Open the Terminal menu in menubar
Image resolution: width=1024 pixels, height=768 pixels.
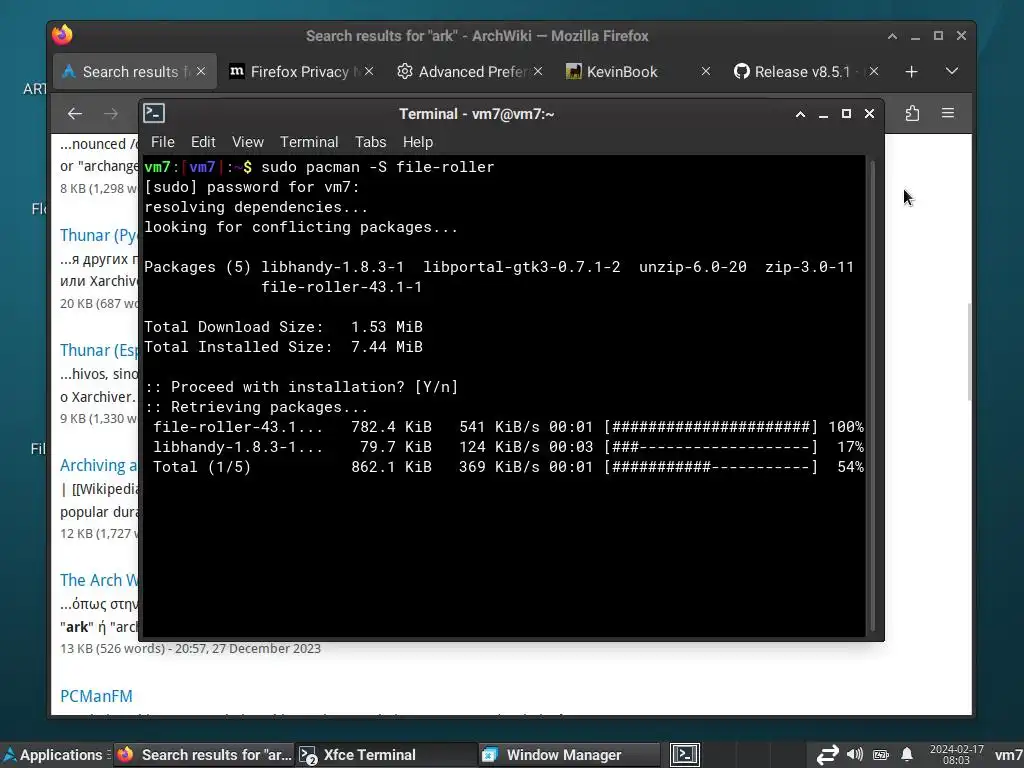click(309, 142)
